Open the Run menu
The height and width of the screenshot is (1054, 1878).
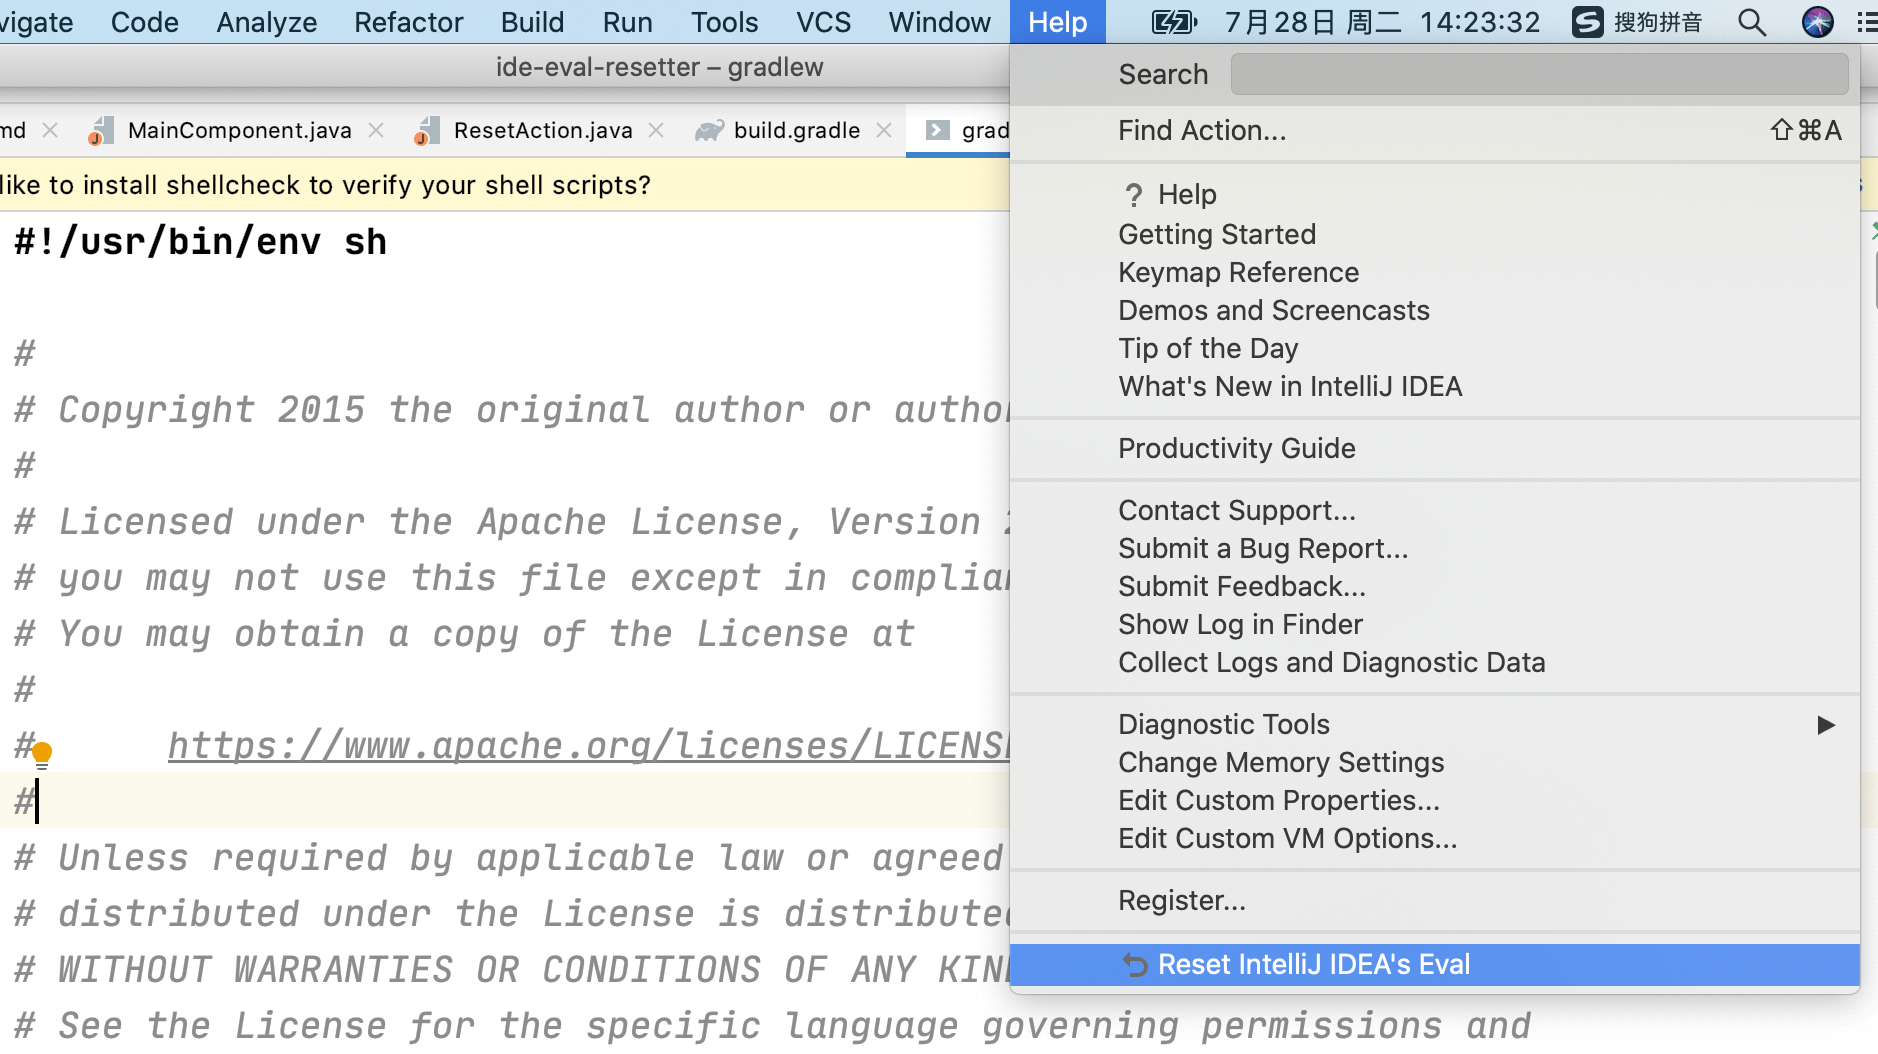[x=627, y=22]
